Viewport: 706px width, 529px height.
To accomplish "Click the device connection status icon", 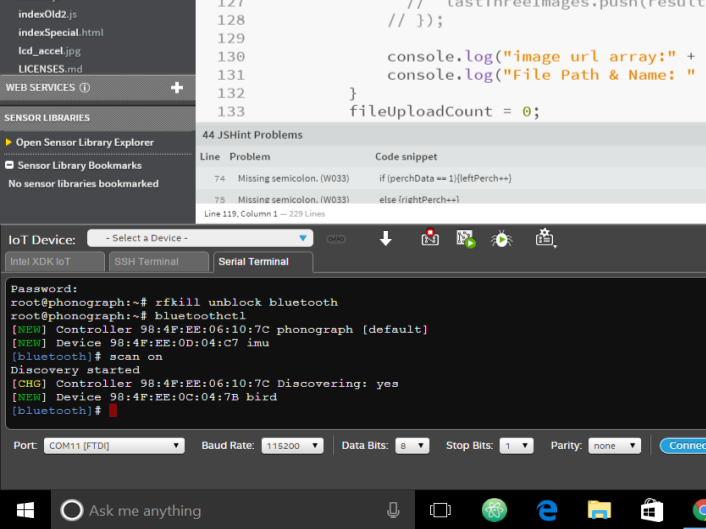I will coord(336,239).
